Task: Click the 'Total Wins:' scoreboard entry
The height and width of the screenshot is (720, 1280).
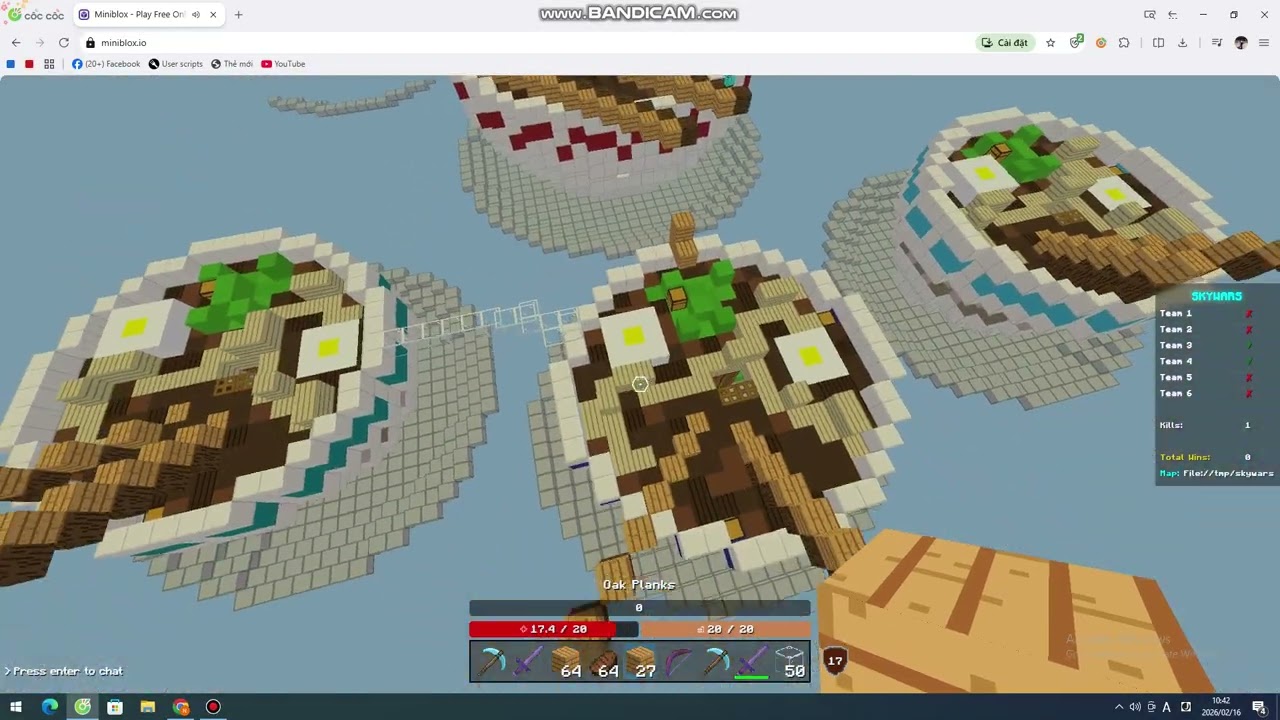Action: pyautogui.click(x=1206, y=457)
